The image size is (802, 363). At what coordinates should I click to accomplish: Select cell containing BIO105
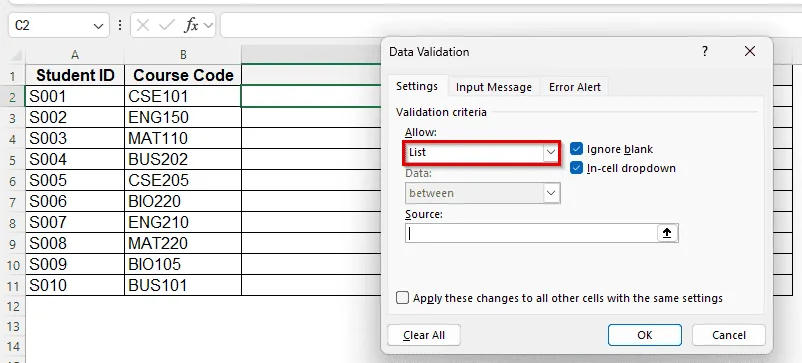(x=183, y=264)
